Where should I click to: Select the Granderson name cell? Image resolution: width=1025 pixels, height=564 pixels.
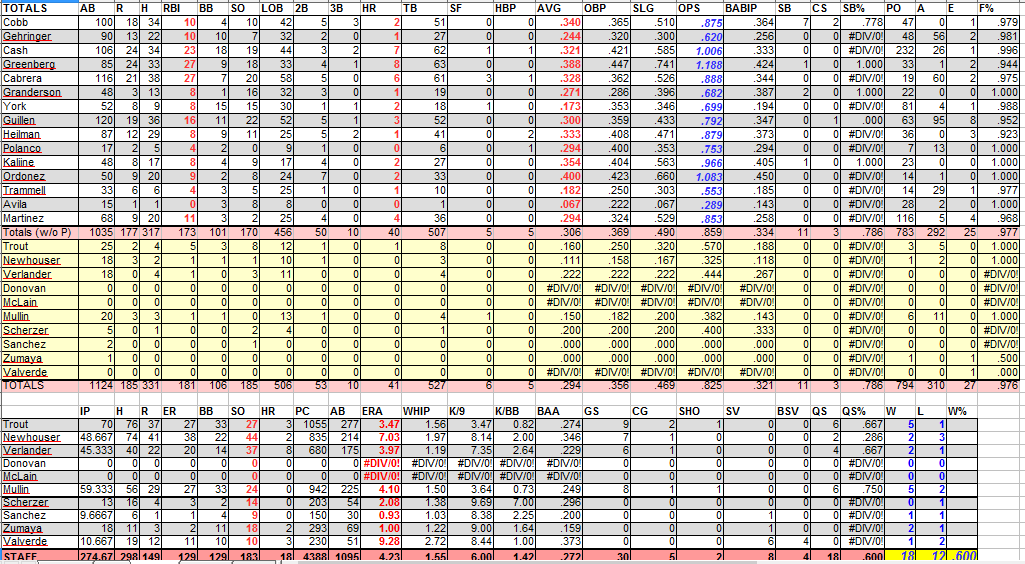(39, 92)
